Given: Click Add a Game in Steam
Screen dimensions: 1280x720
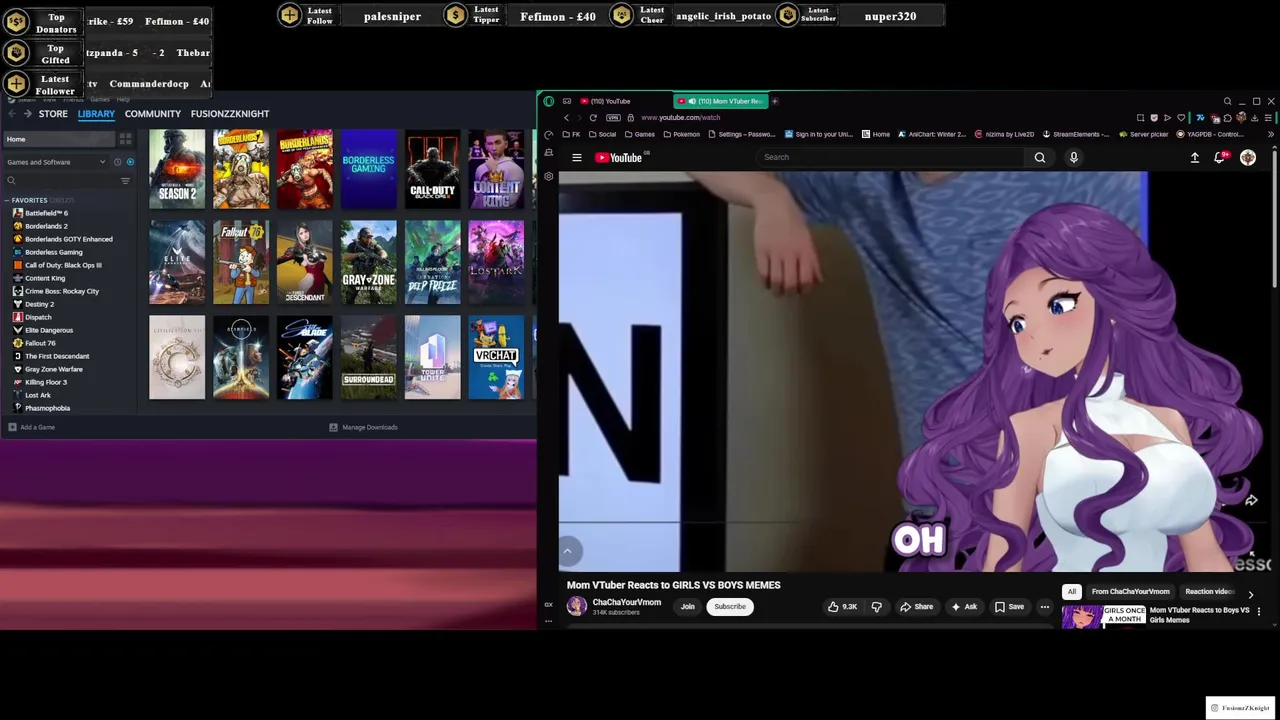Looking at the screenshot, I should [x=32, y=427].
